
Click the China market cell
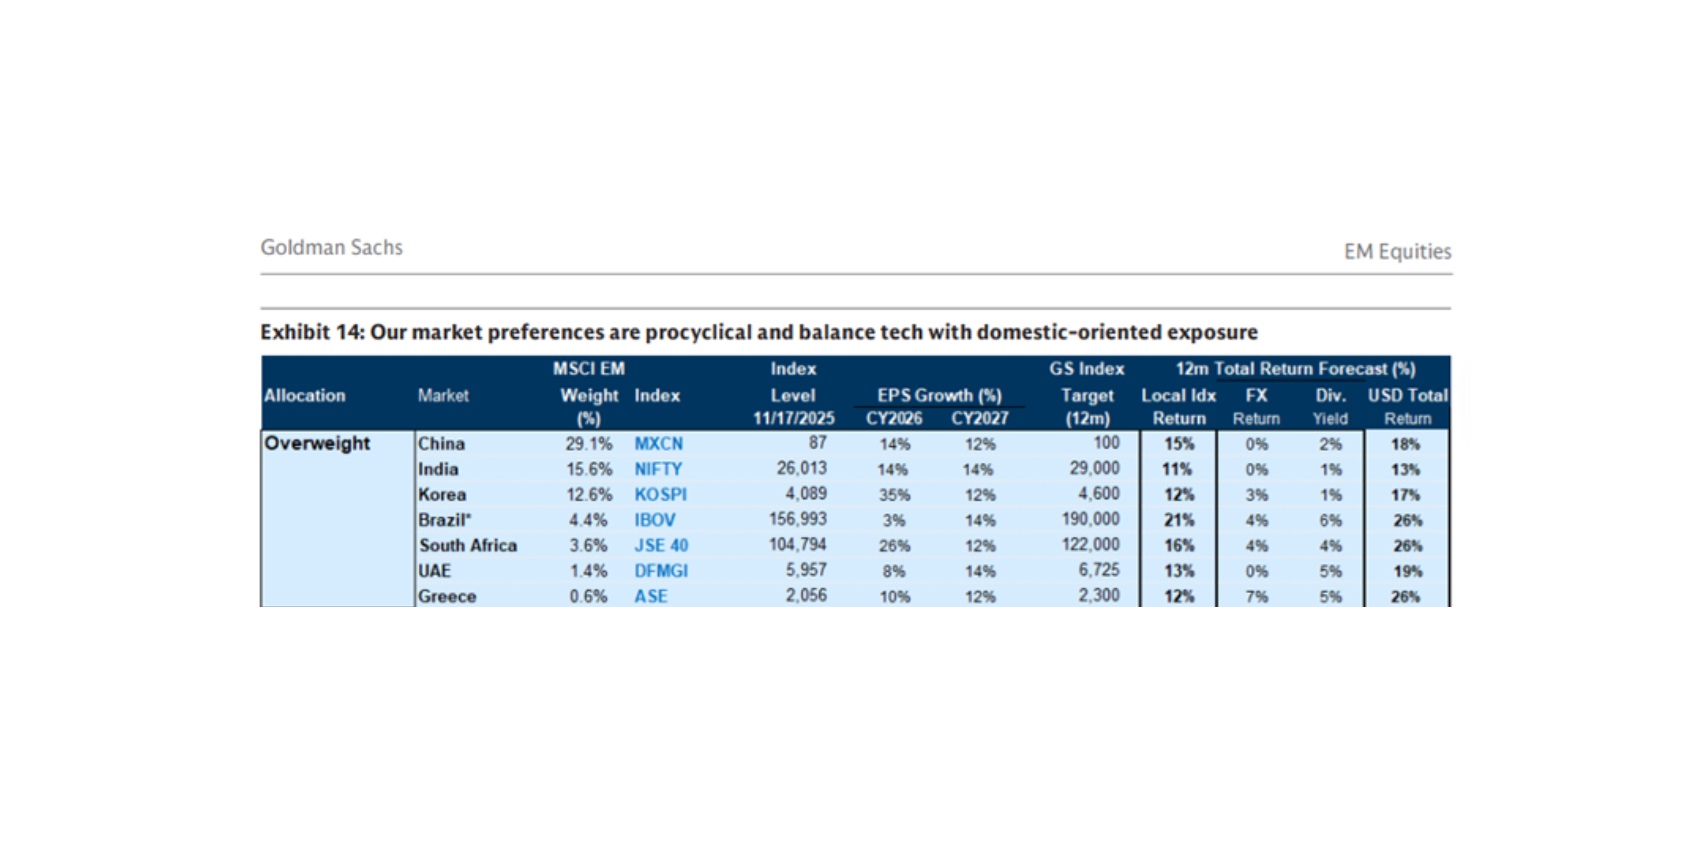(x=441, y=443)
